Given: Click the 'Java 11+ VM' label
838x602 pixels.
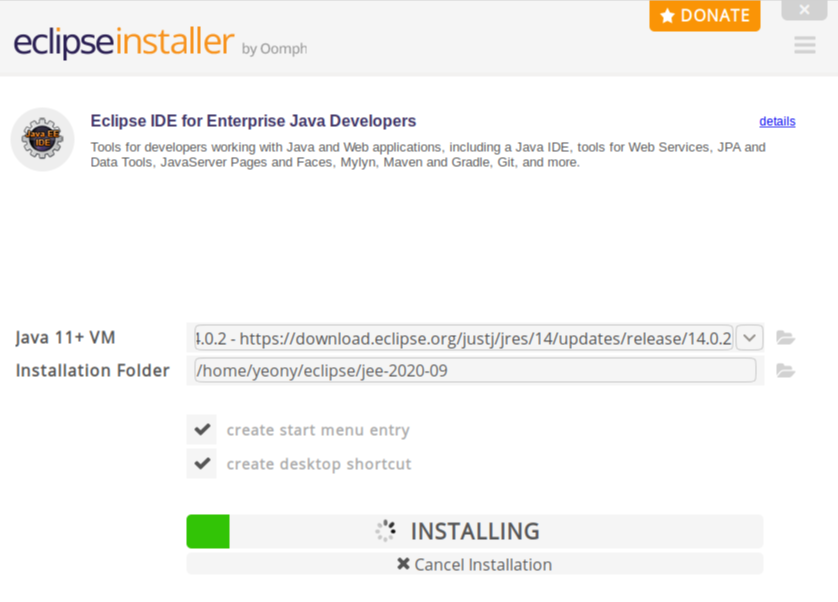Looking at the screenshot, I should [65, 338].
